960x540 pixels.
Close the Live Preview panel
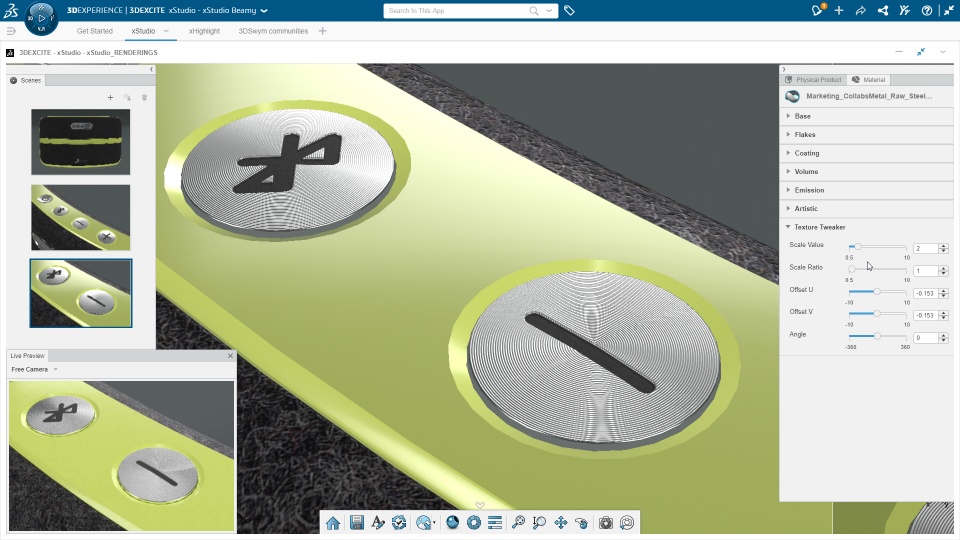(230, 355)
